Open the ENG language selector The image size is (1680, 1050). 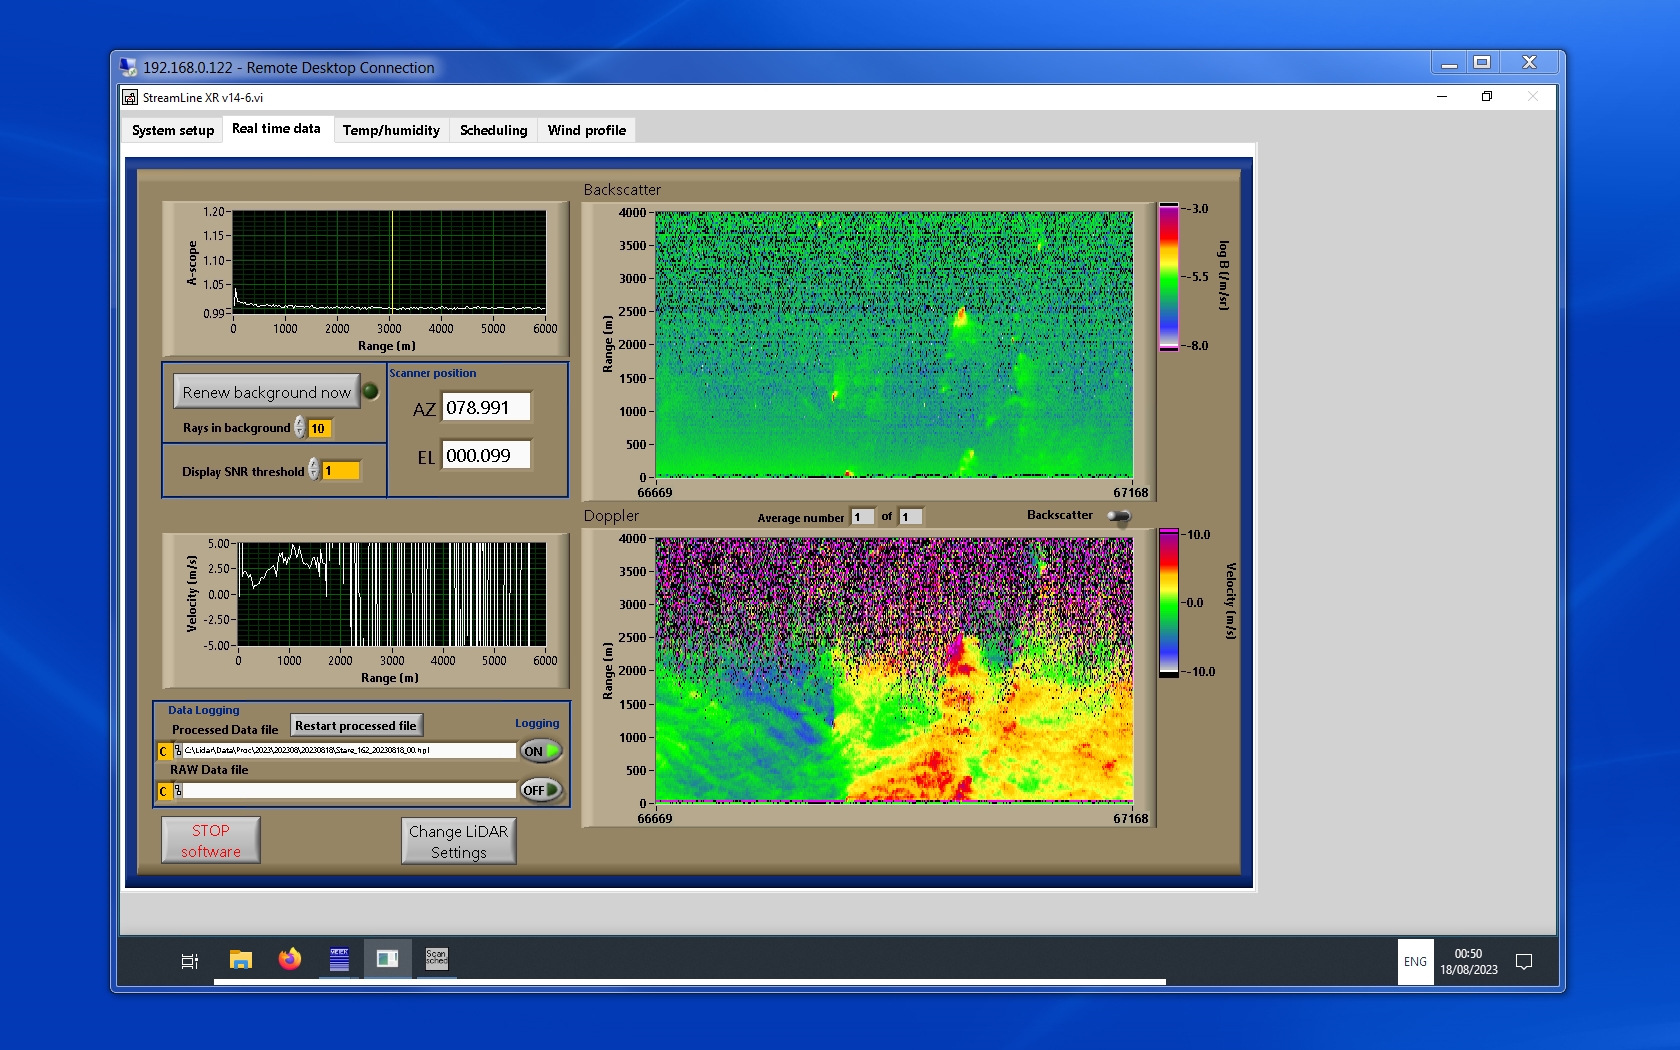pyautogui.click(x=1415, y=962)
